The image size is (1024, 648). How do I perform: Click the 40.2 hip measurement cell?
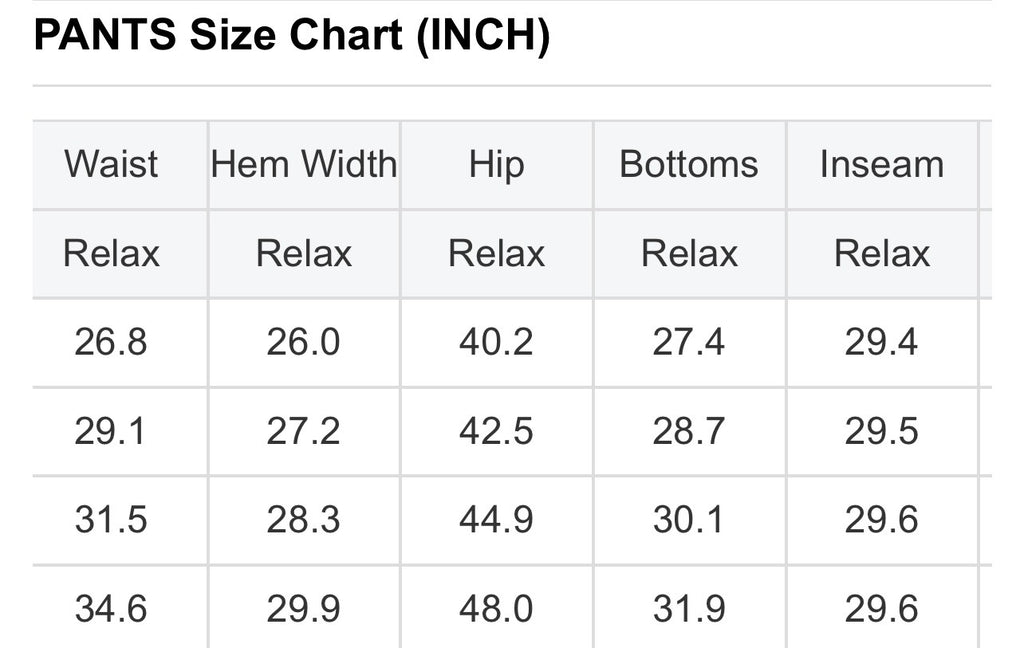click(x=496, y=342)
